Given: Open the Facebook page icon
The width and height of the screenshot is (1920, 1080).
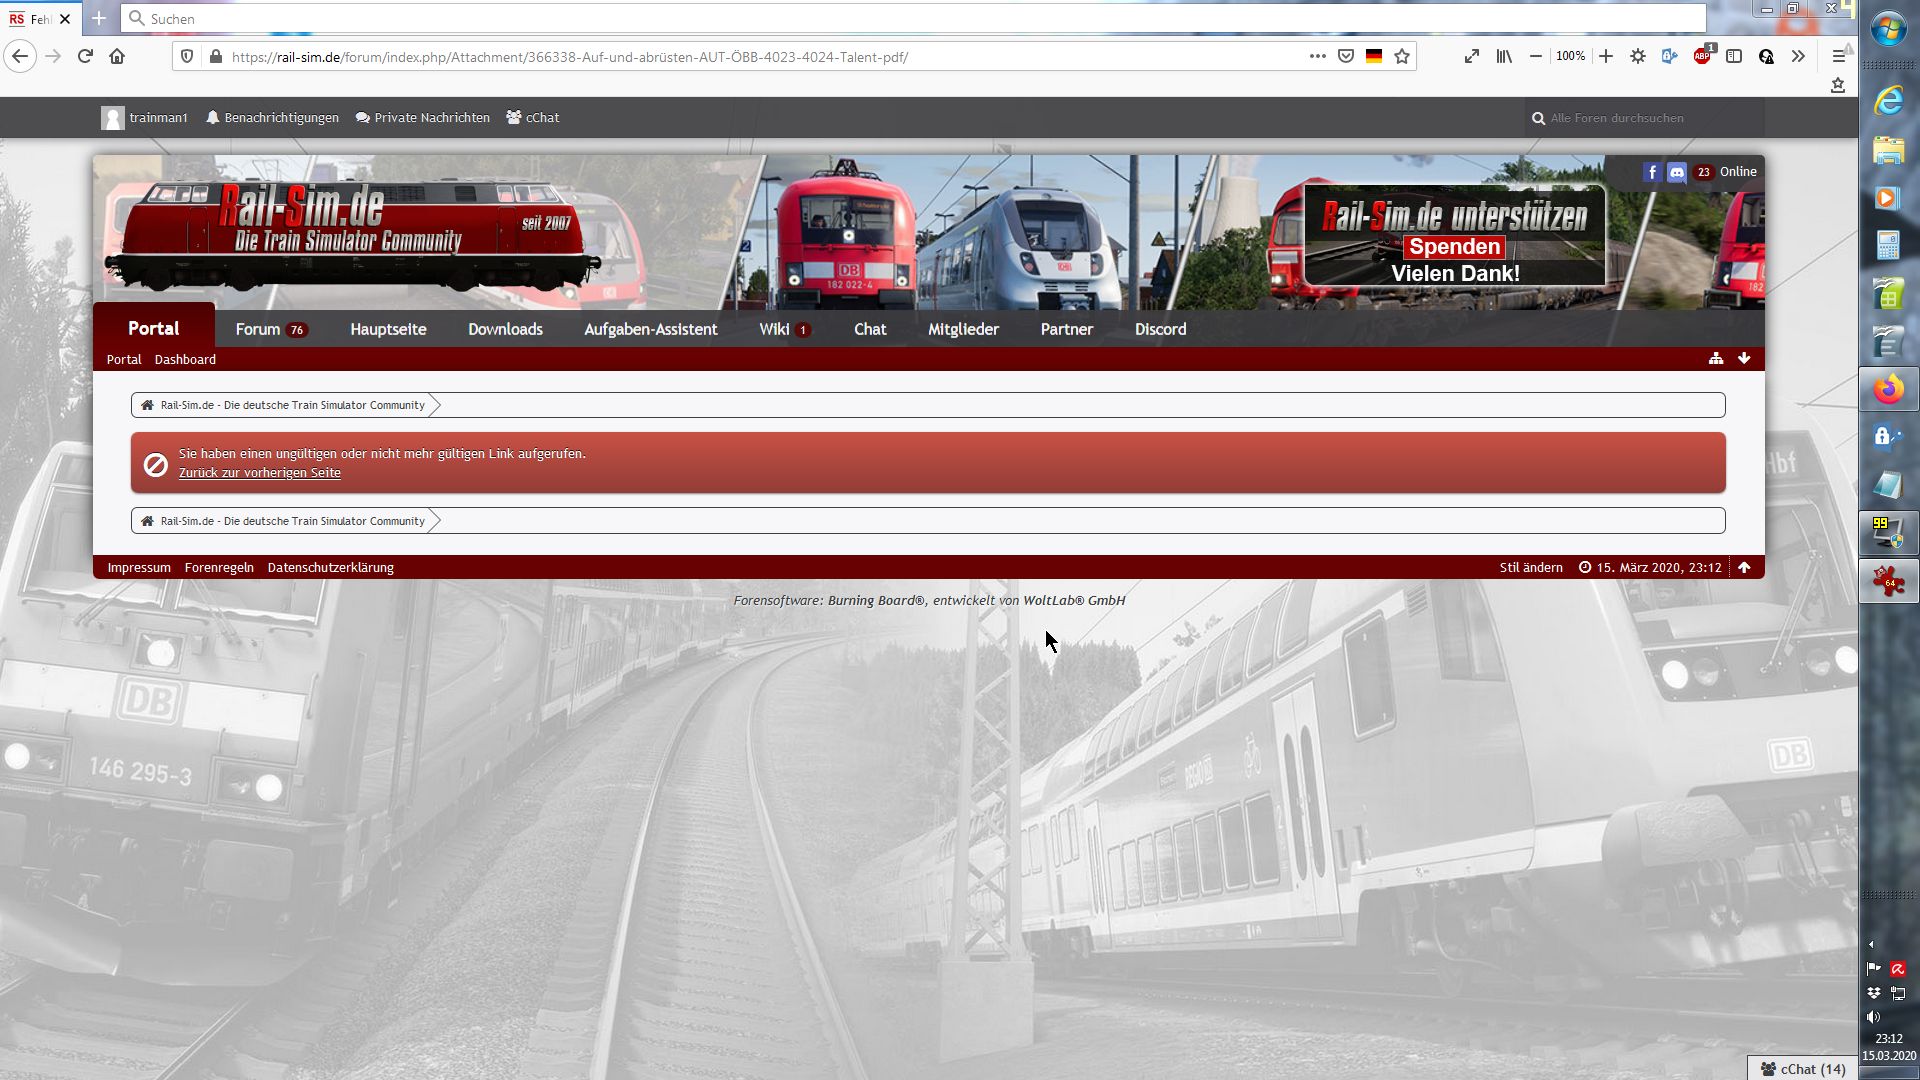Looking at the screenshot, I should [1651, 172].
